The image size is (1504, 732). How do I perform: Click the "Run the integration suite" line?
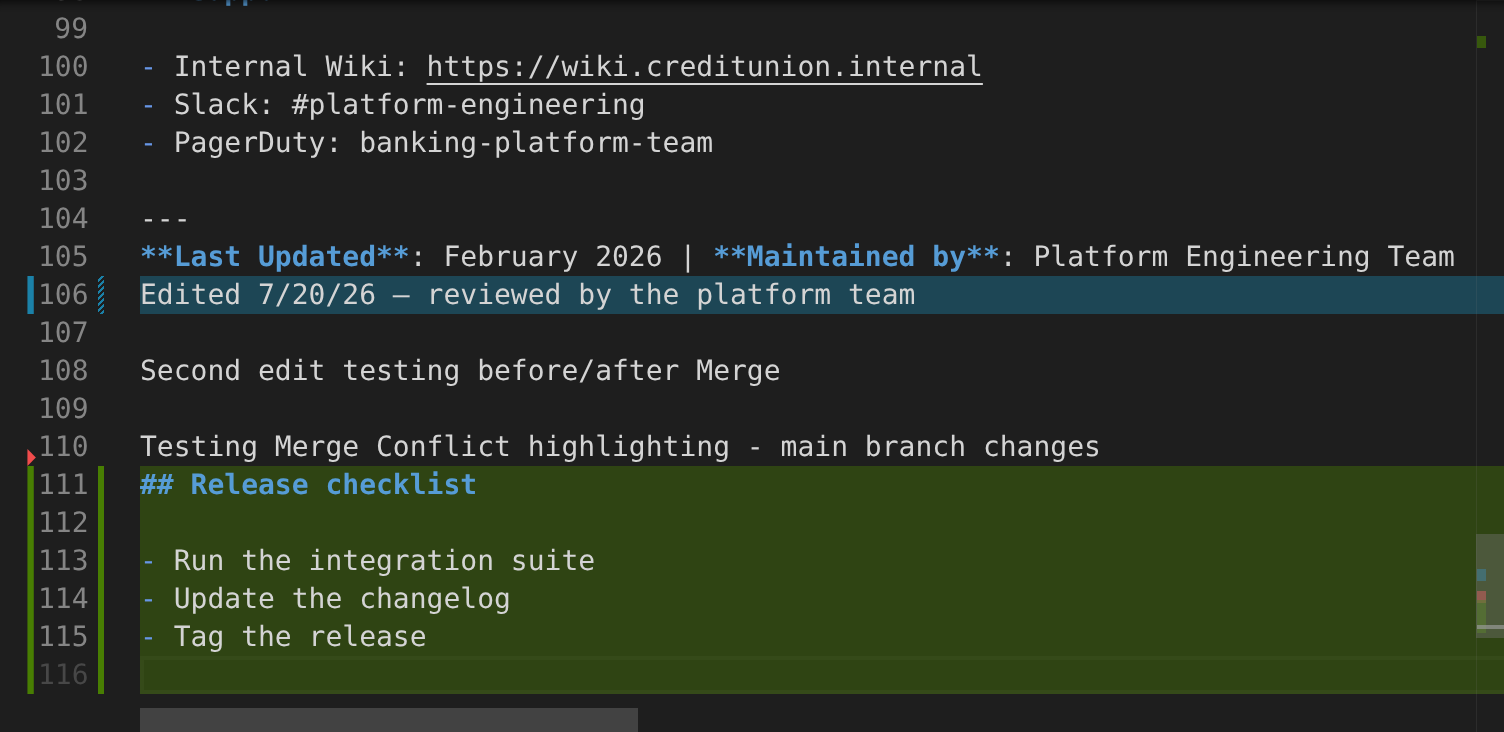pos(368,561)
